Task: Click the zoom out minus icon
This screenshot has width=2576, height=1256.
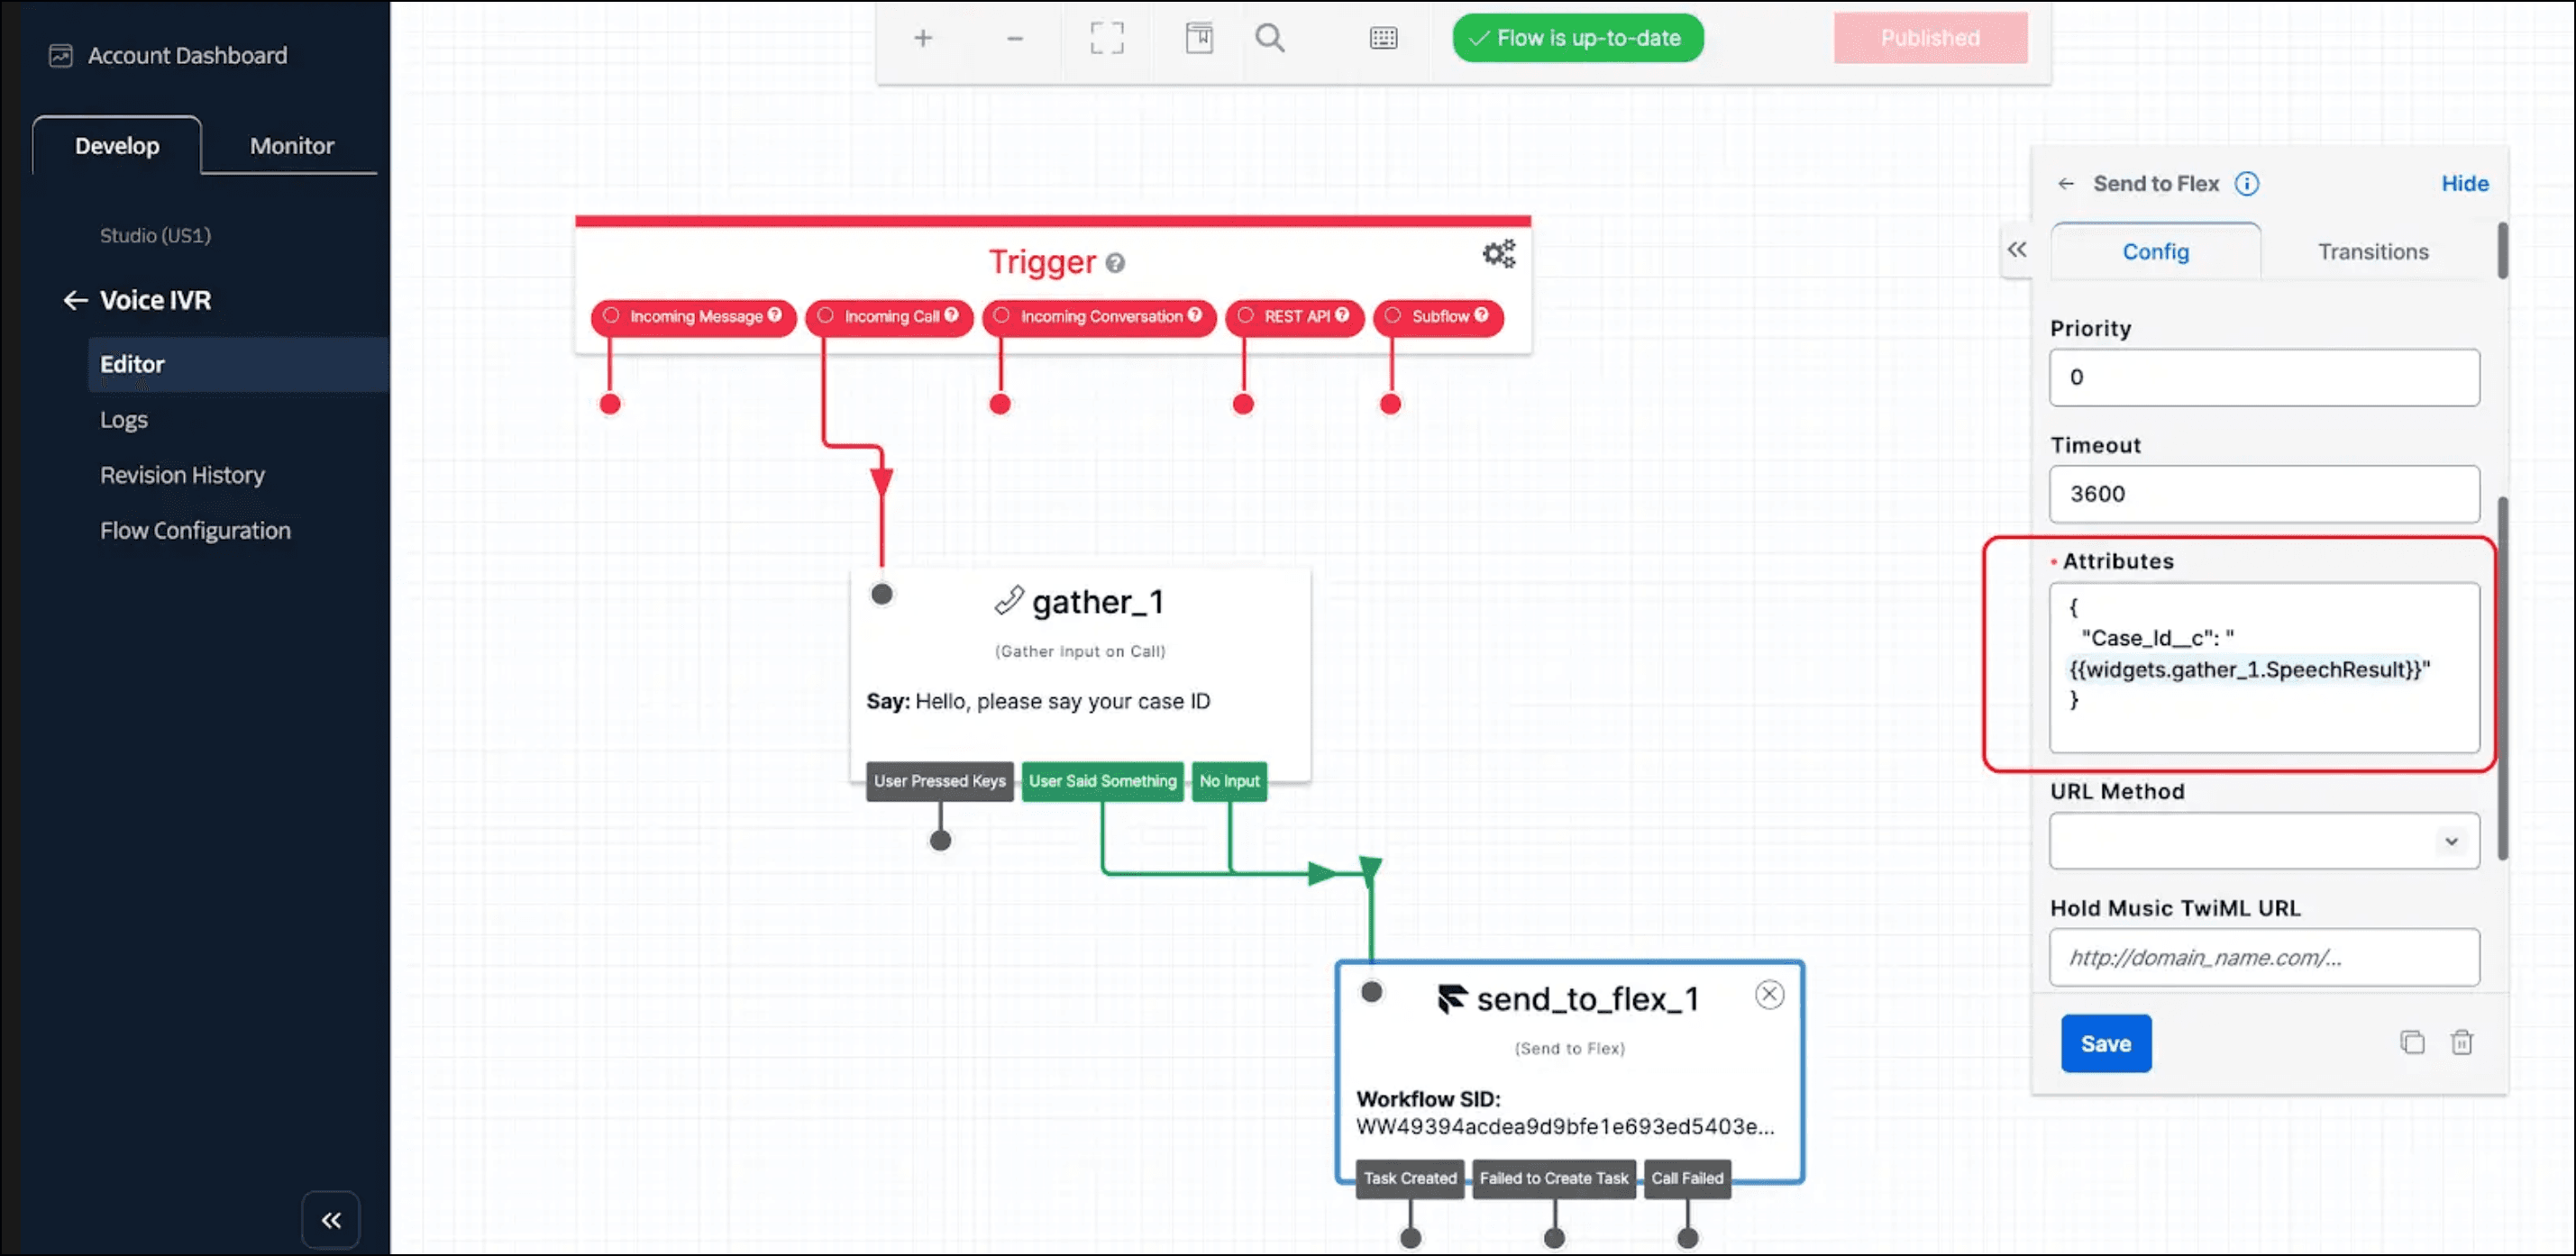Action: click(1015, 38)
